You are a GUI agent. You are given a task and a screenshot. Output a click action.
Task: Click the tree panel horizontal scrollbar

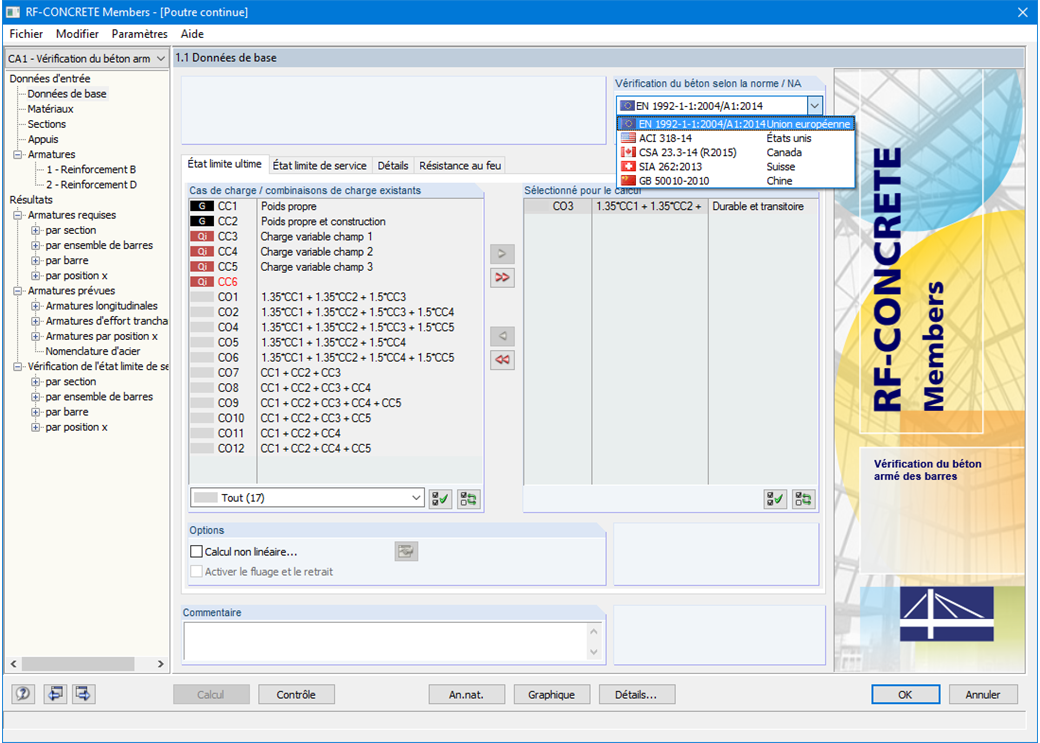78,663
